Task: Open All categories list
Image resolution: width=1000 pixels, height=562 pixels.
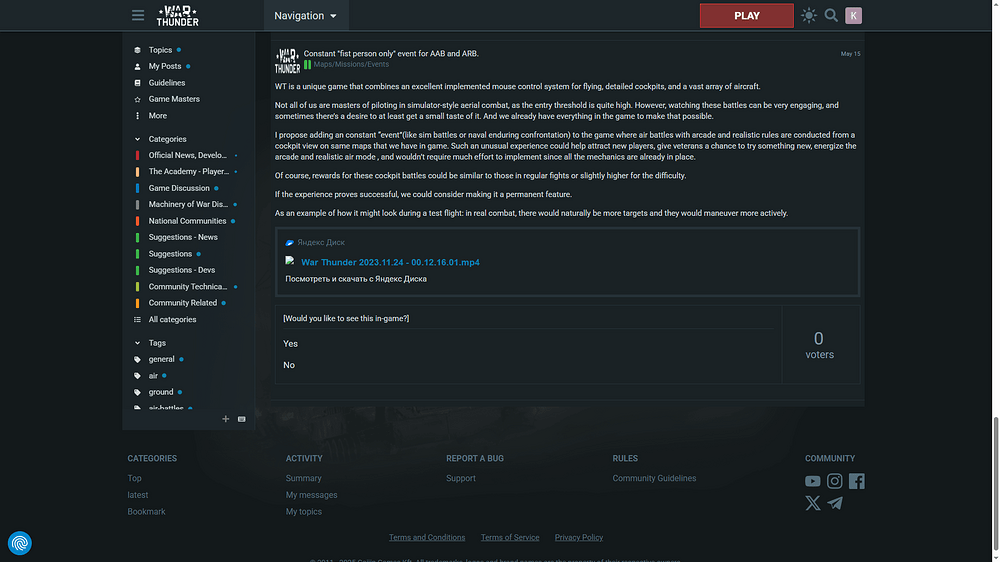Action: pyautogui.click(x=172, y=320)
